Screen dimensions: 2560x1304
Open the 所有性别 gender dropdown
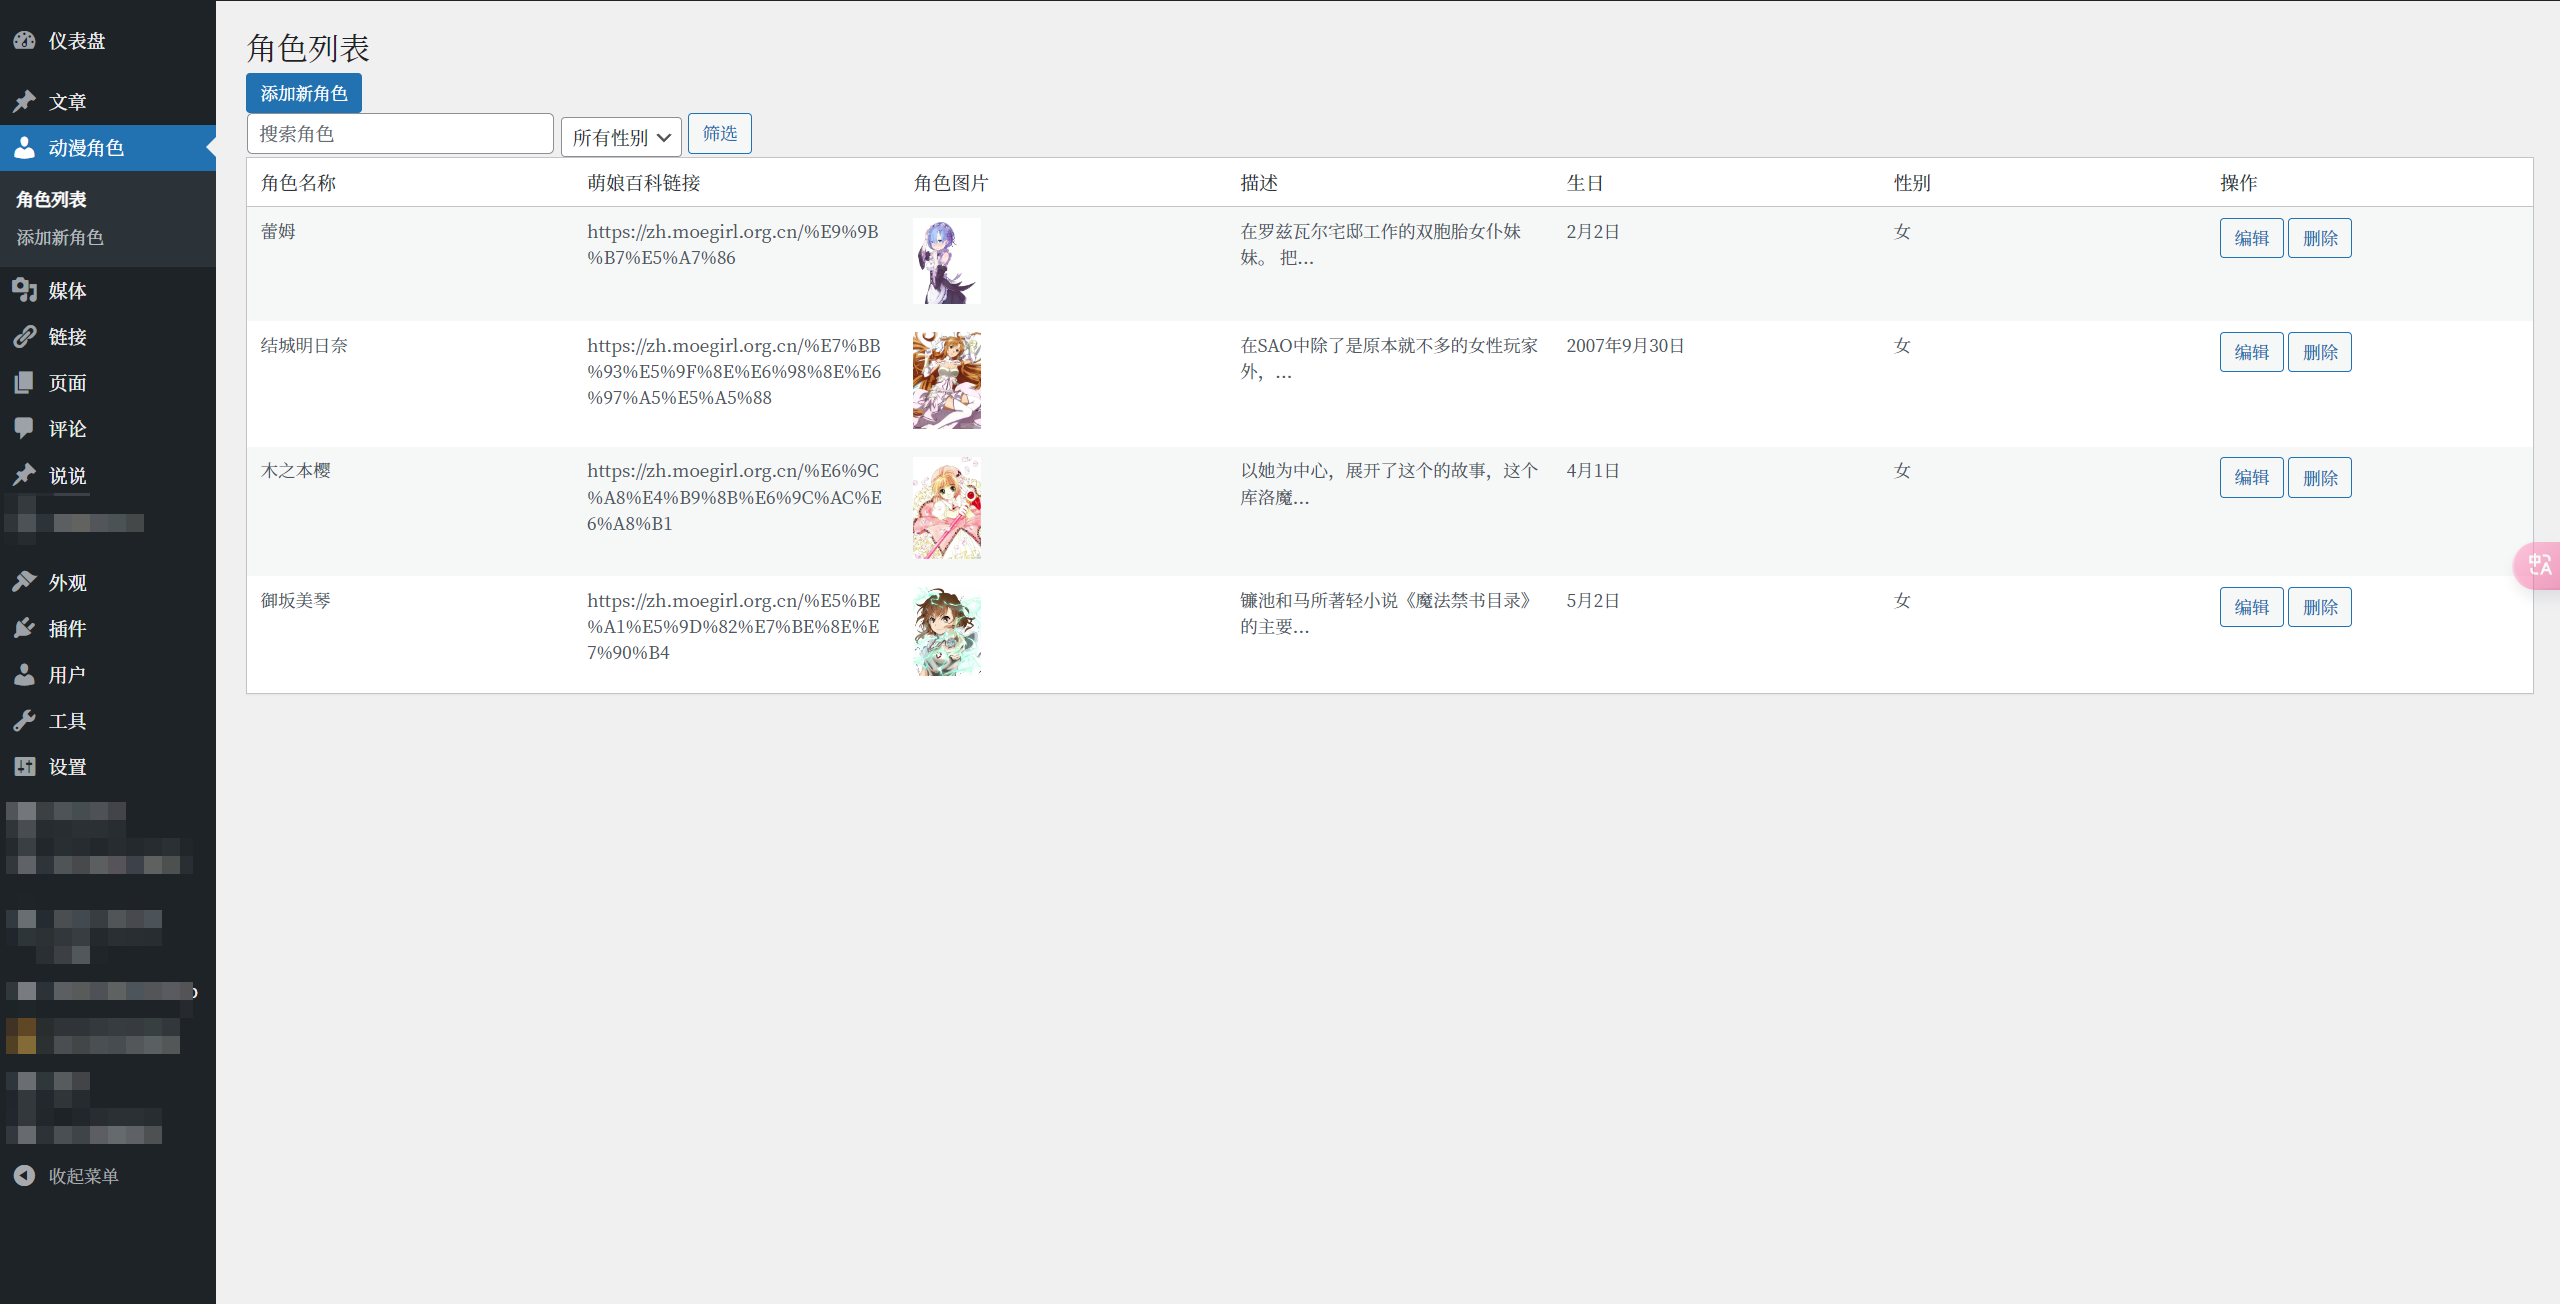[621, 137]
